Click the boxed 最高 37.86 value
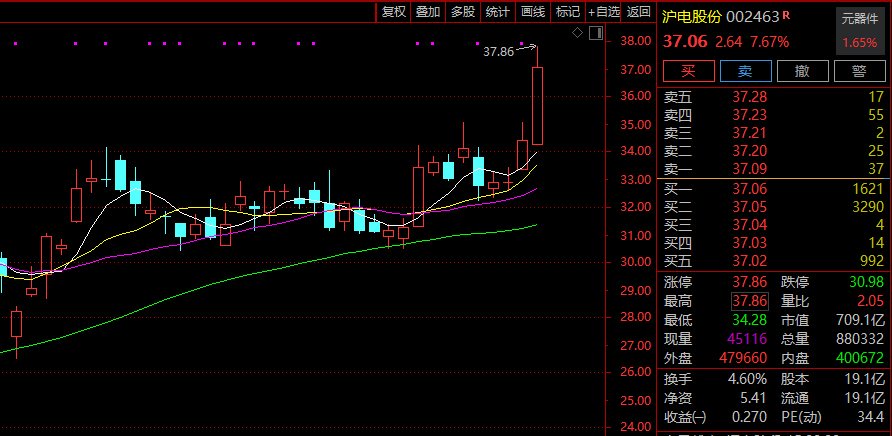 [749, 301]
